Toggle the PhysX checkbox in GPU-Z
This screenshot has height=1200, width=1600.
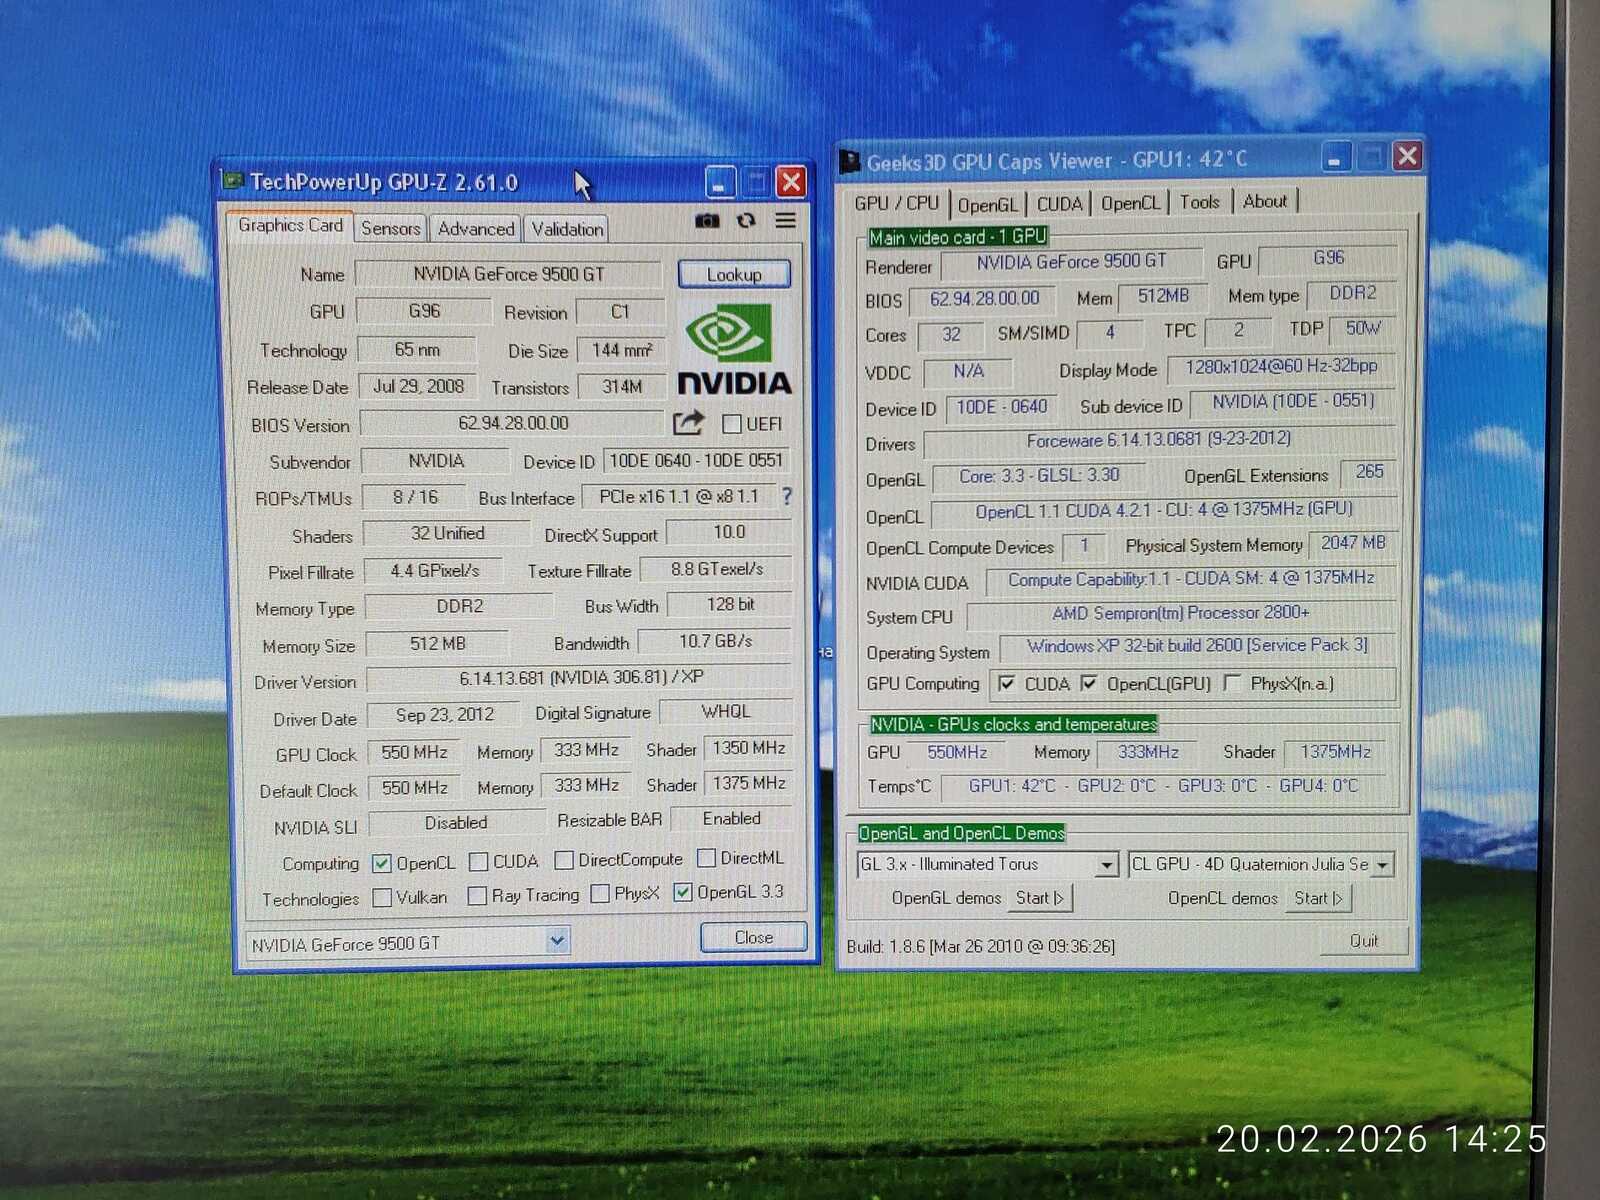pos(600,893)
